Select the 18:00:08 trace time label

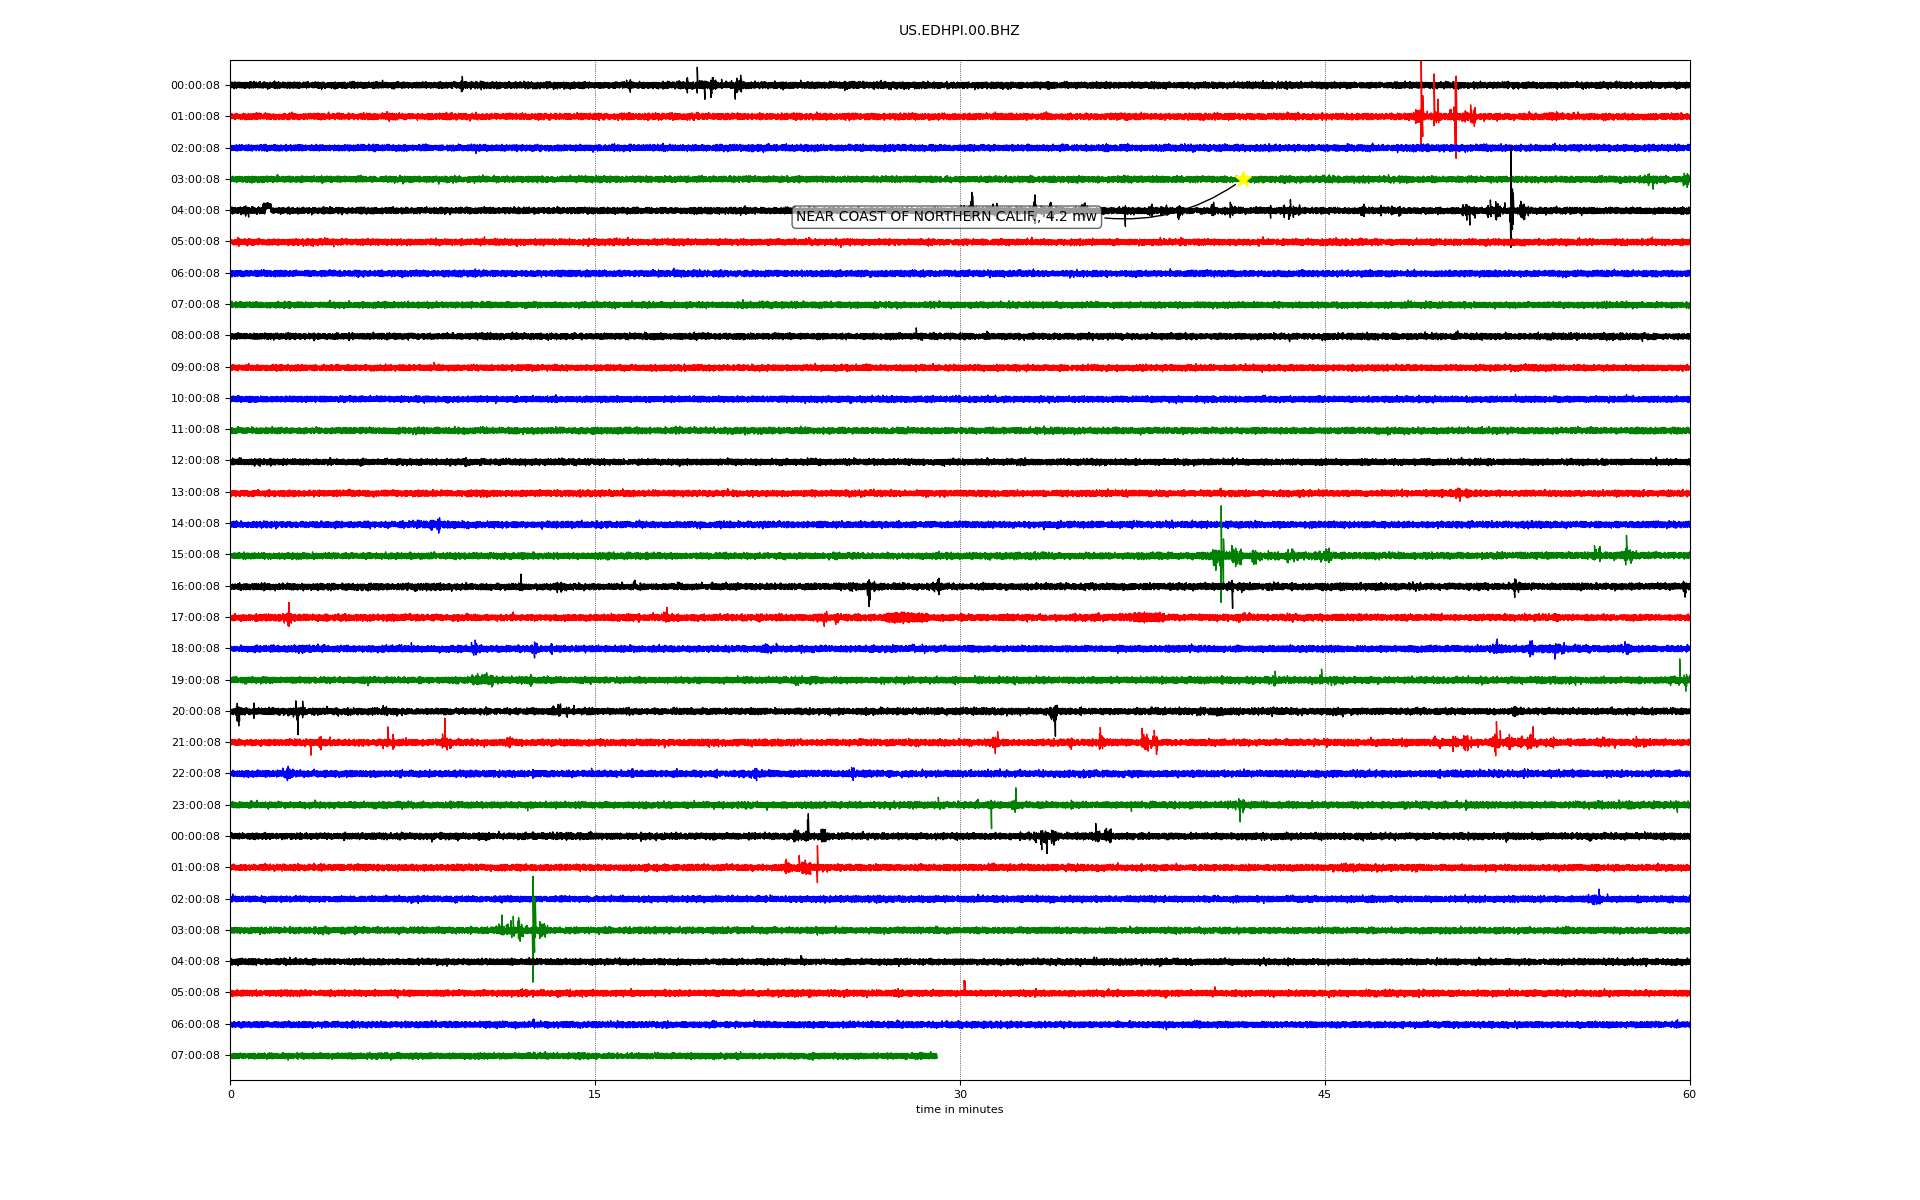point(195,649)
